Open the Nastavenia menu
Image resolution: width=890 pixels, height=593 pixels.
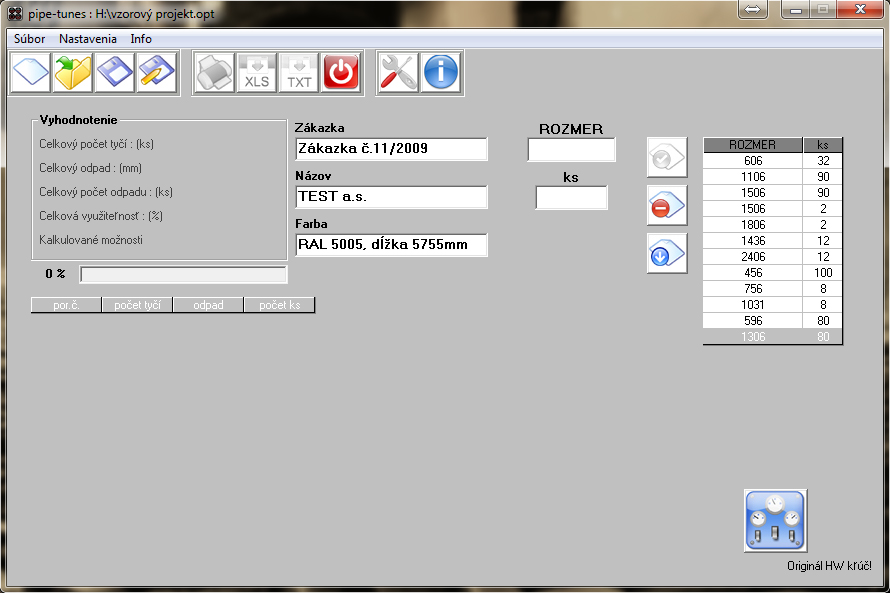coord(88,39)
